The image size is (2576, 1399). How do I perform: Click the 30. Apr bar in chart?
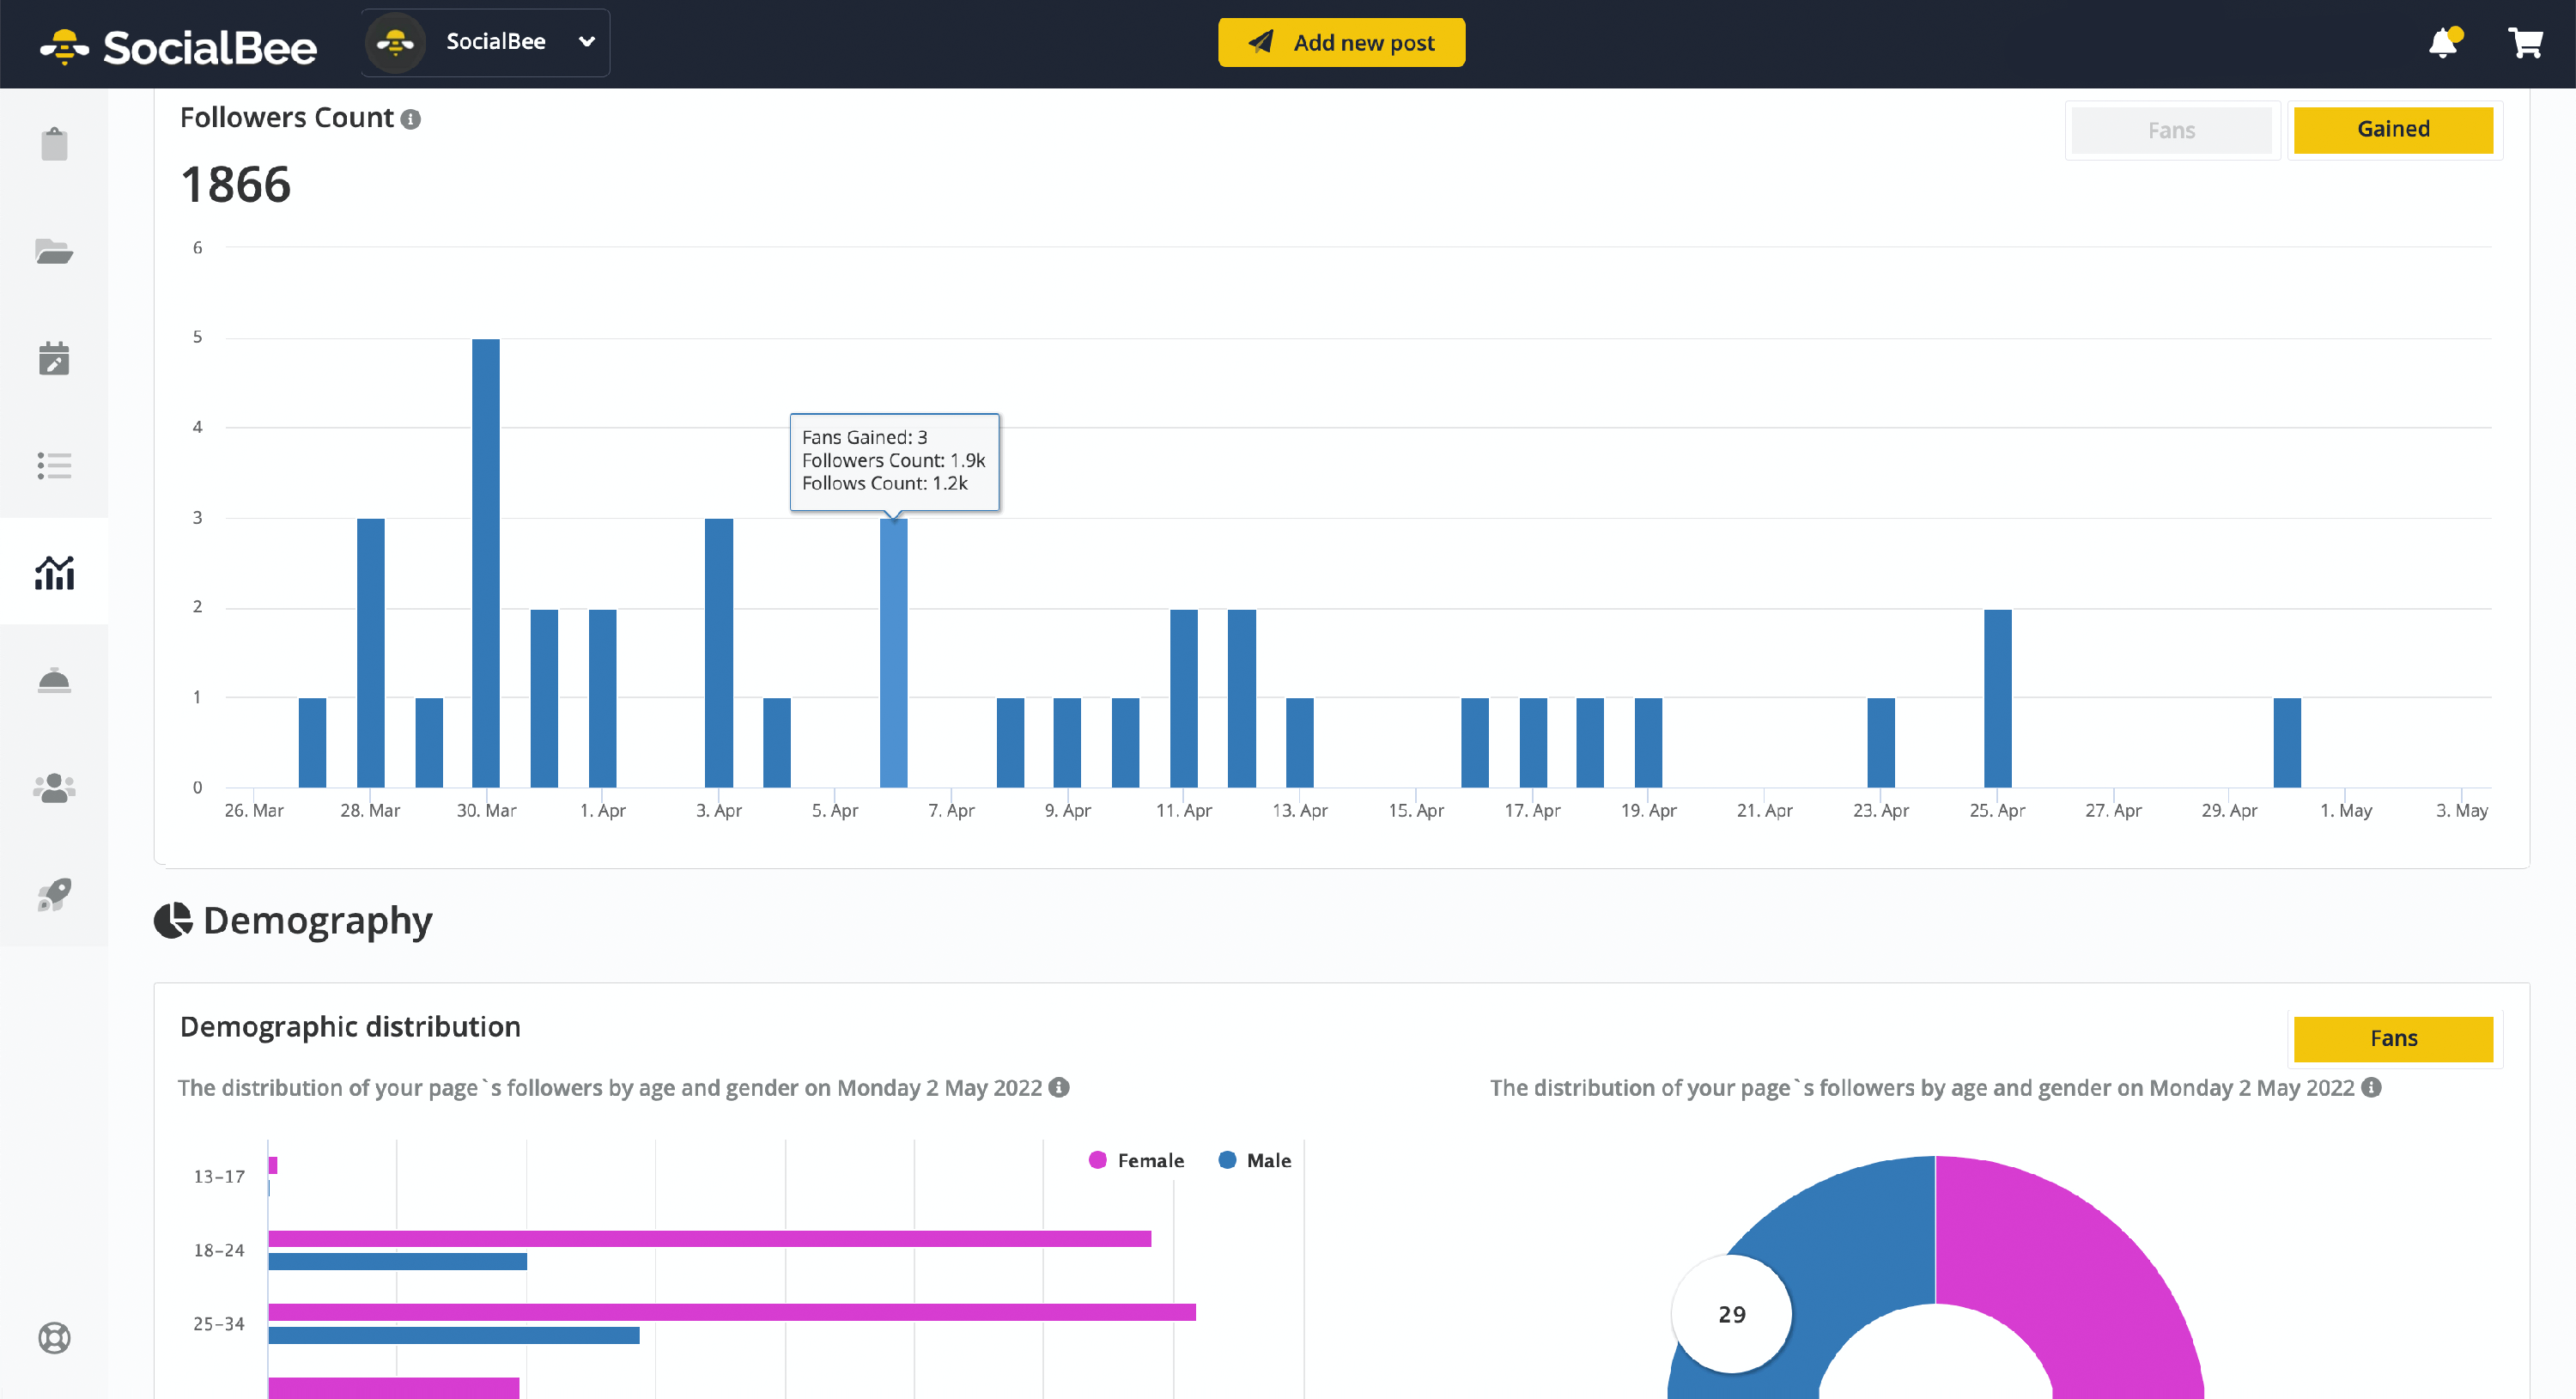click(2287, 743)
